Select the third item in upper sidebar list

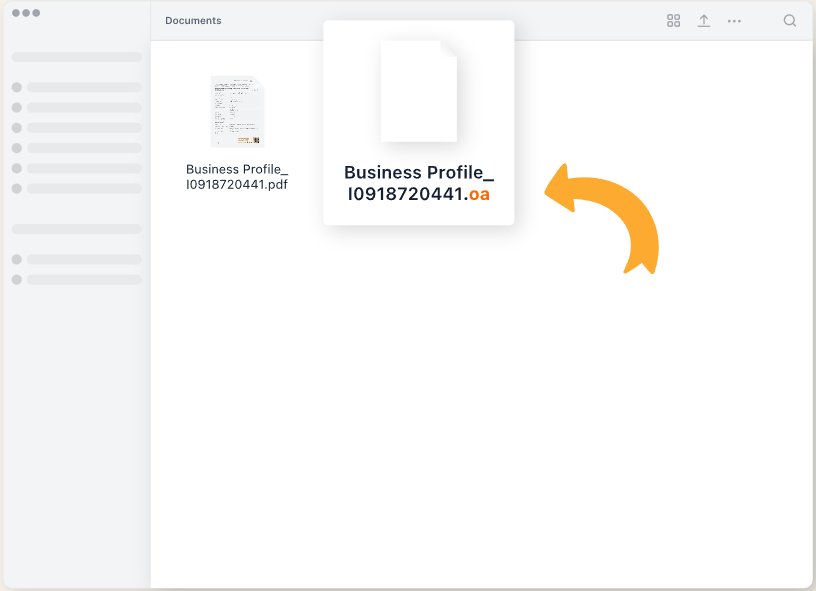pyautogui.click(x=77, y=128)
